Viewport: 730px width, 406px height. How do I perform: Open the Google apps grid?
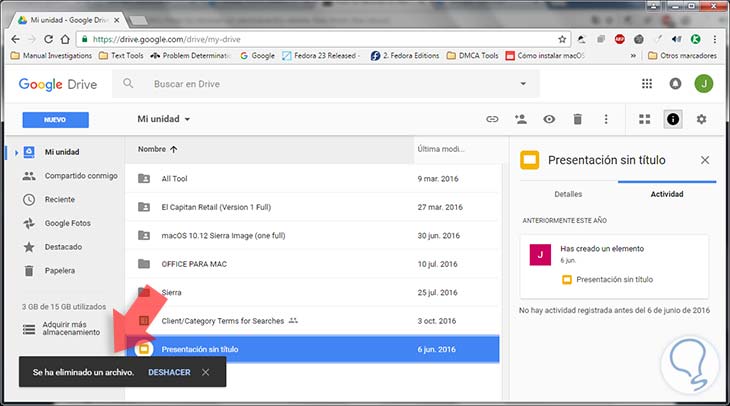coord(647,84)
